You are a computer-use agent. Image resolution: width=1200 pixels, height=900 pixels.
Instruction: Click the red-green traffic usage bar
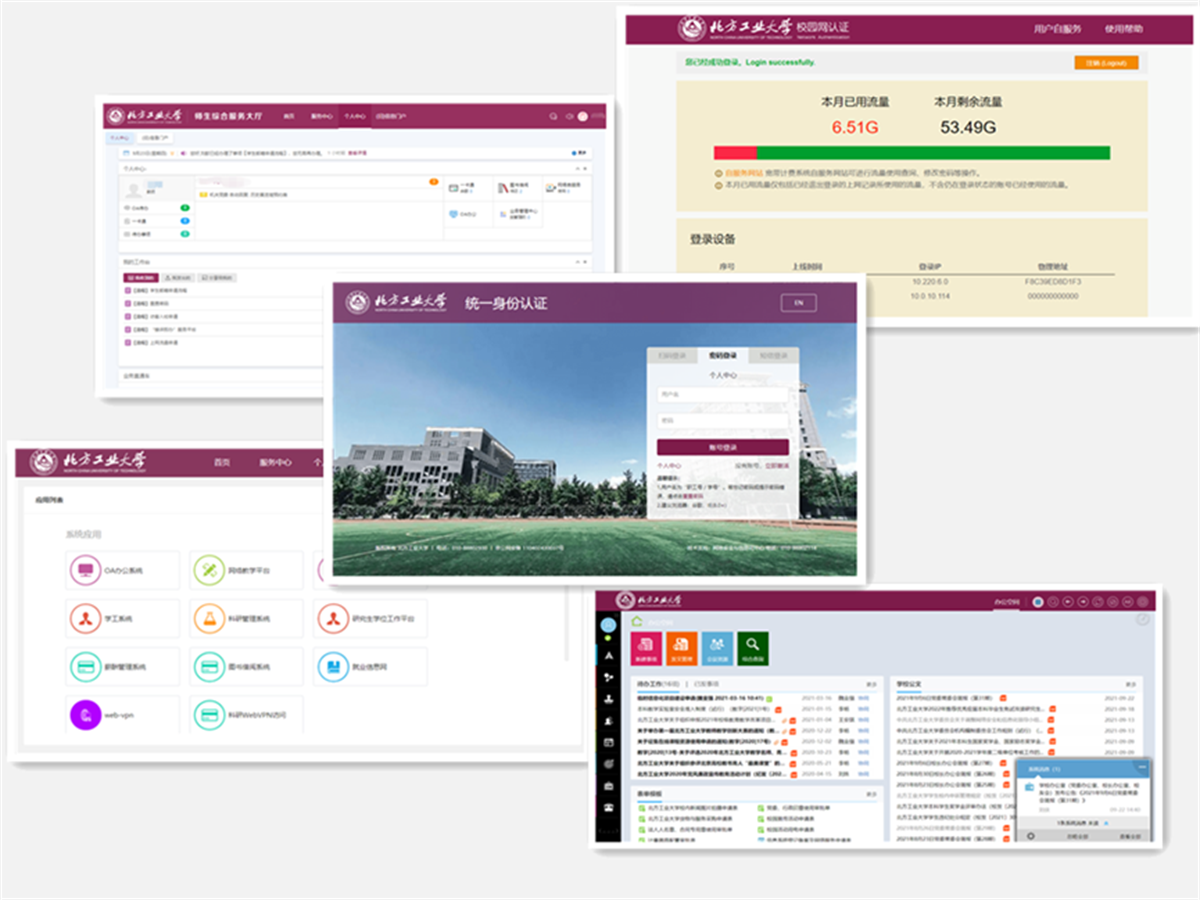(x=911, y=153)
